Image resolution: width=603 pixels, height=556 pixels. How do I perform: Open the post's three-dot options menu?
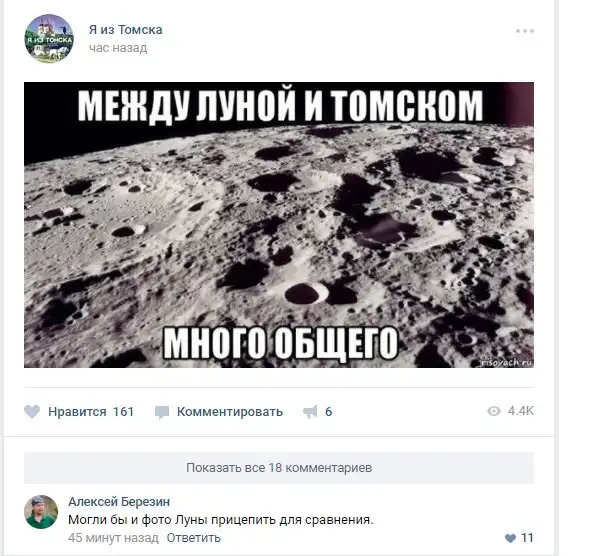coord(525,31)
